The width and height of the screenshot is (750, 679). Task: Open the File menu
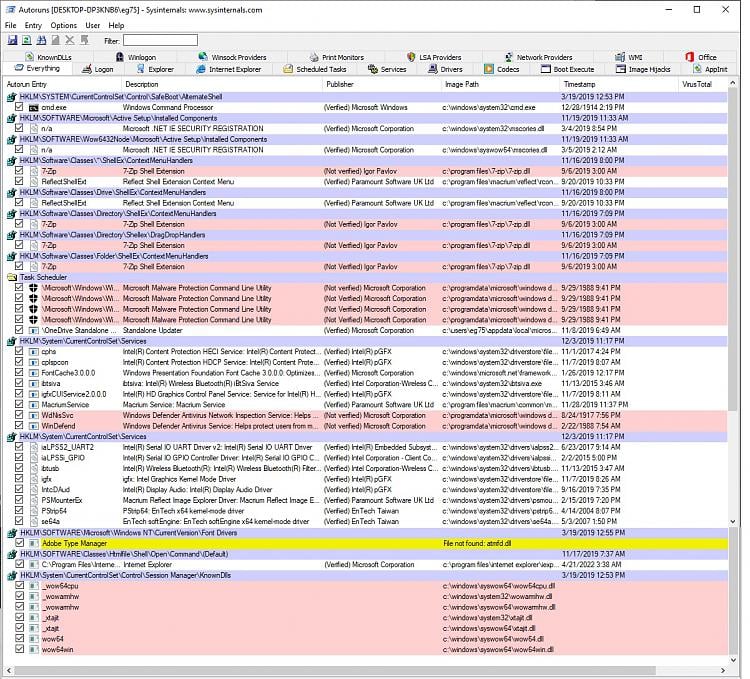pyautogui.click(x=11, y=25)
